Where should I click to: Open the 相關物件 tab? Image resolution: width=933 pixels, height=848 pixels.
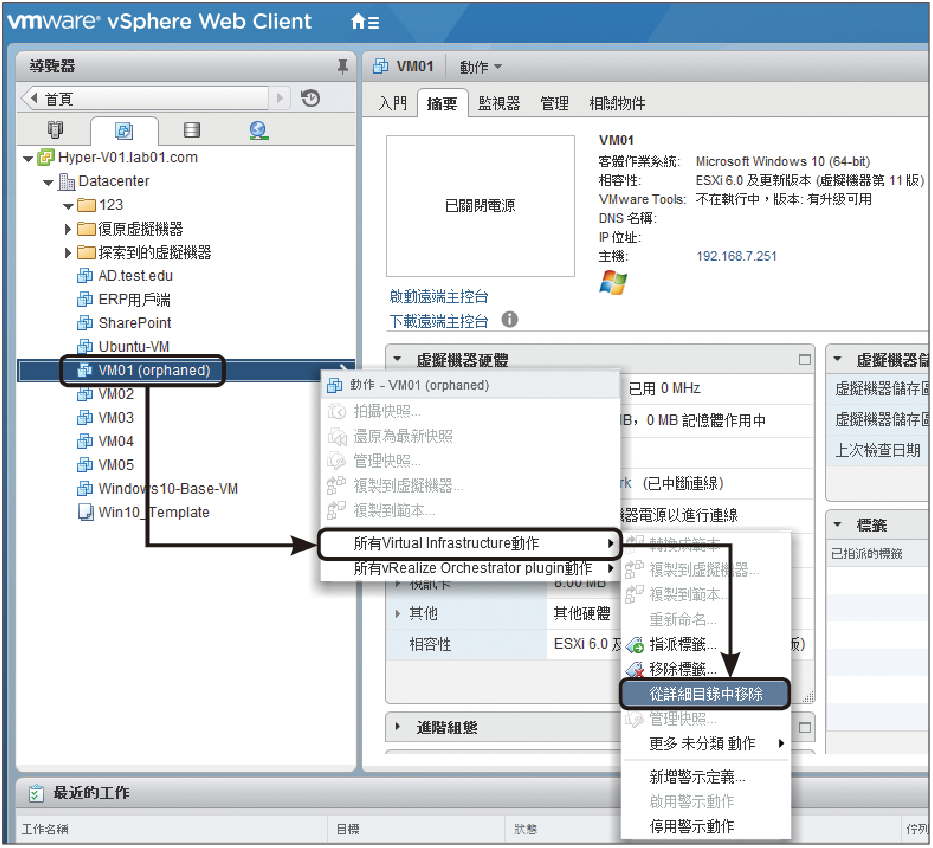coord(617,103)
